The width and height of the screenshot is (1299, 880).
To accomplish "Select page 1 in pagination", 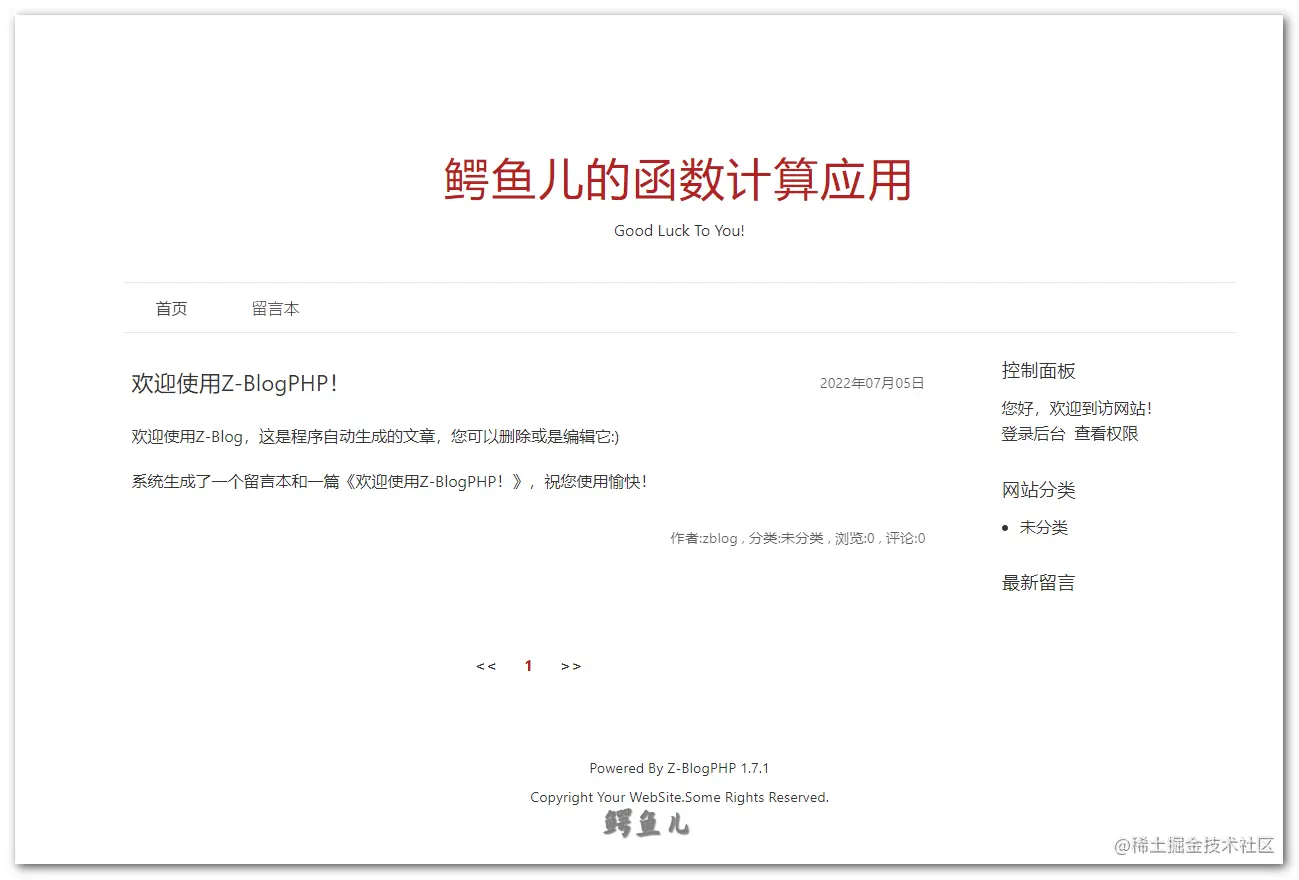I will [528, 666].
